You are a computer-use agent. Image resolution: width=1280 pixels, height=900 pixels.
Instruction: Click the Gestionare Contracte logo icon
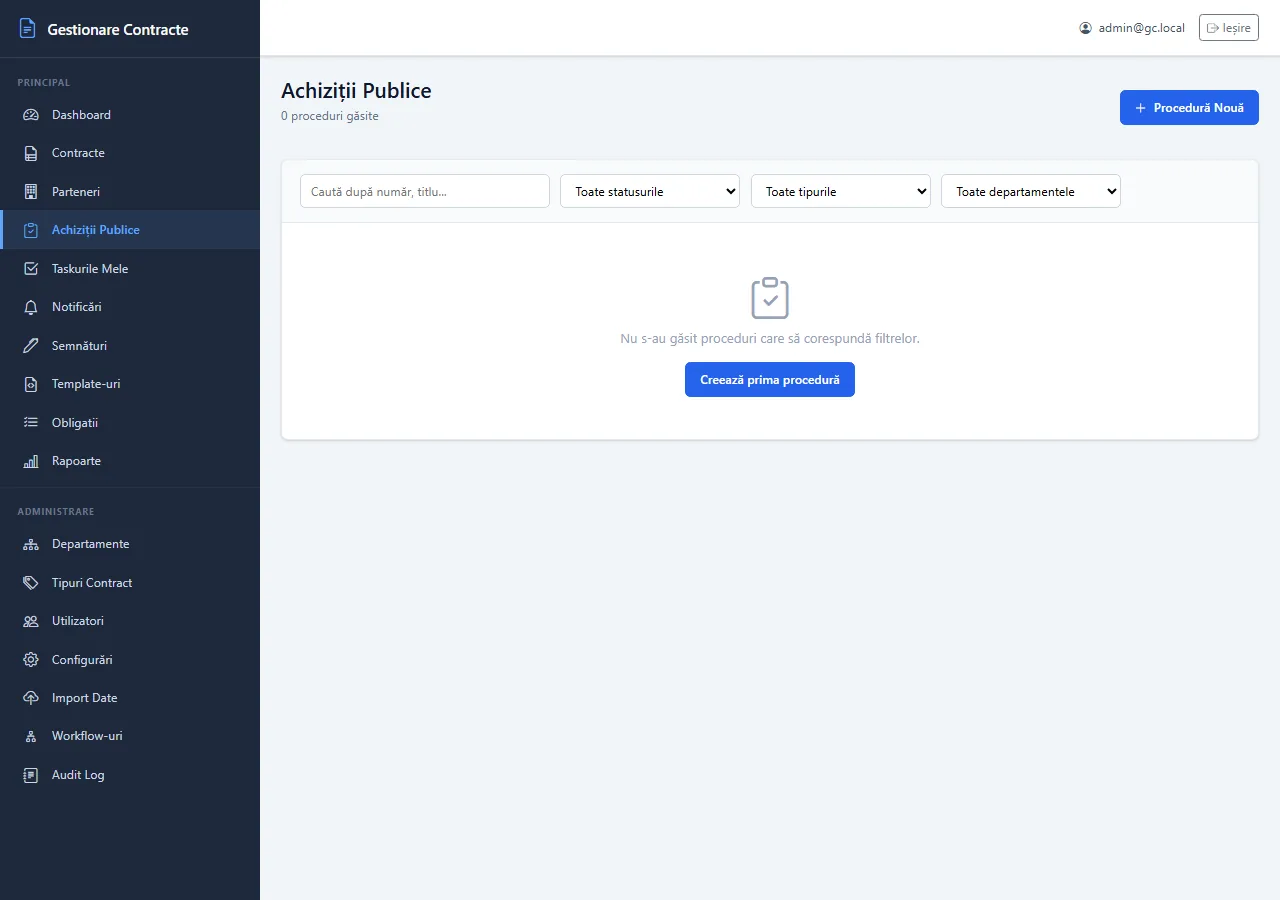pos(27,29)
